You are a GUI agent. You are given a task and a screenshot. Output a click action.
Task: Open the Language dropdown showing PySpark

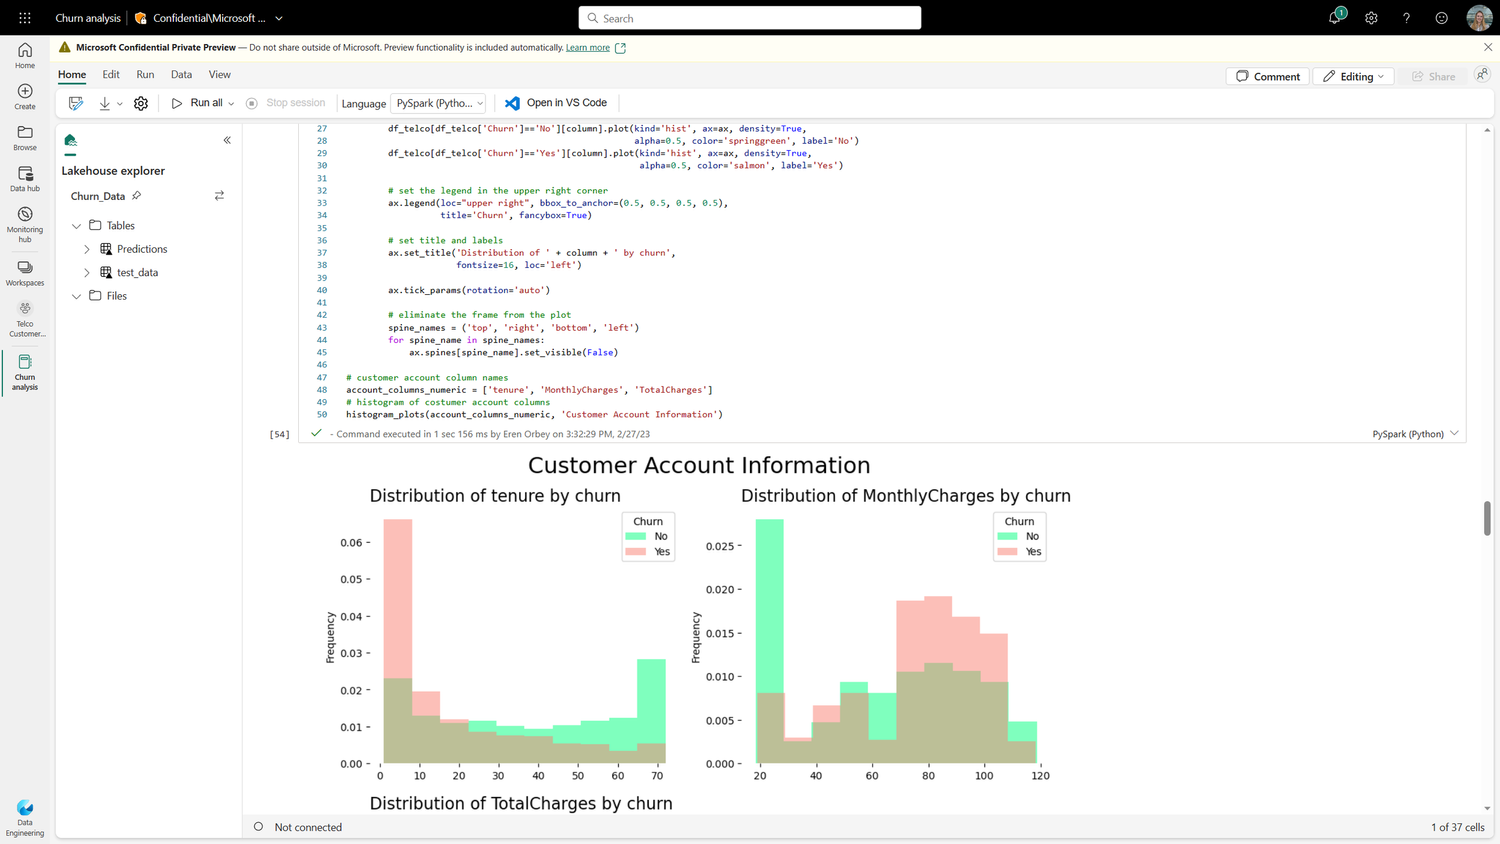(x=438, y=103)
